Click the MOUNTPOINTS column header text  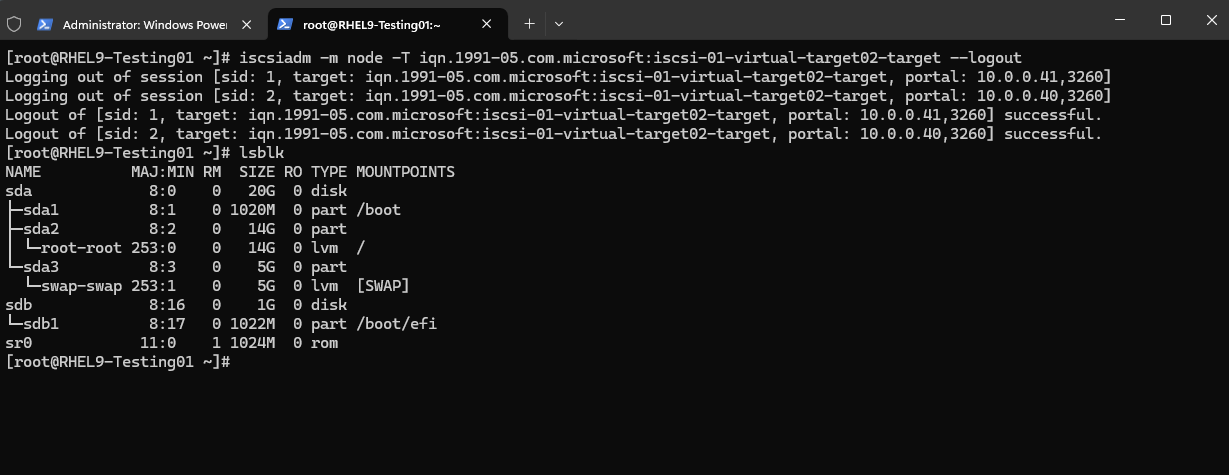tap(405, 172)
